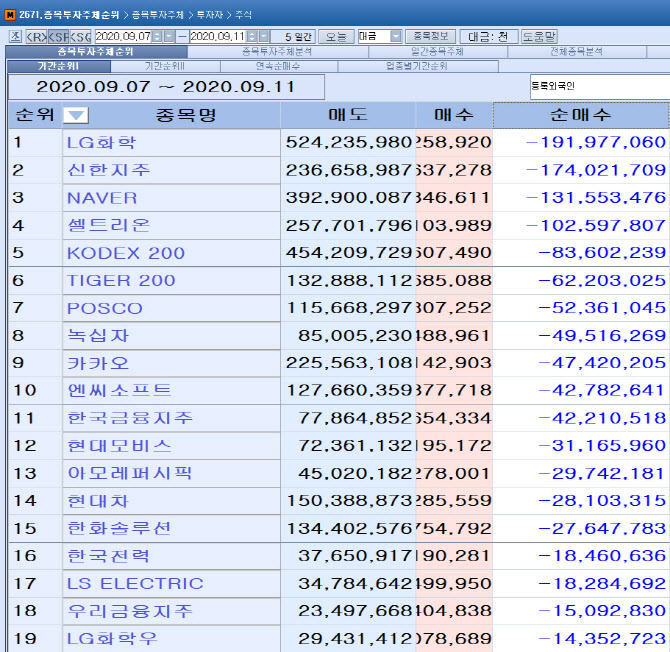Click the 5 일간 period field
The width and height of the screenshot is (670, 652).
[294, 37]
